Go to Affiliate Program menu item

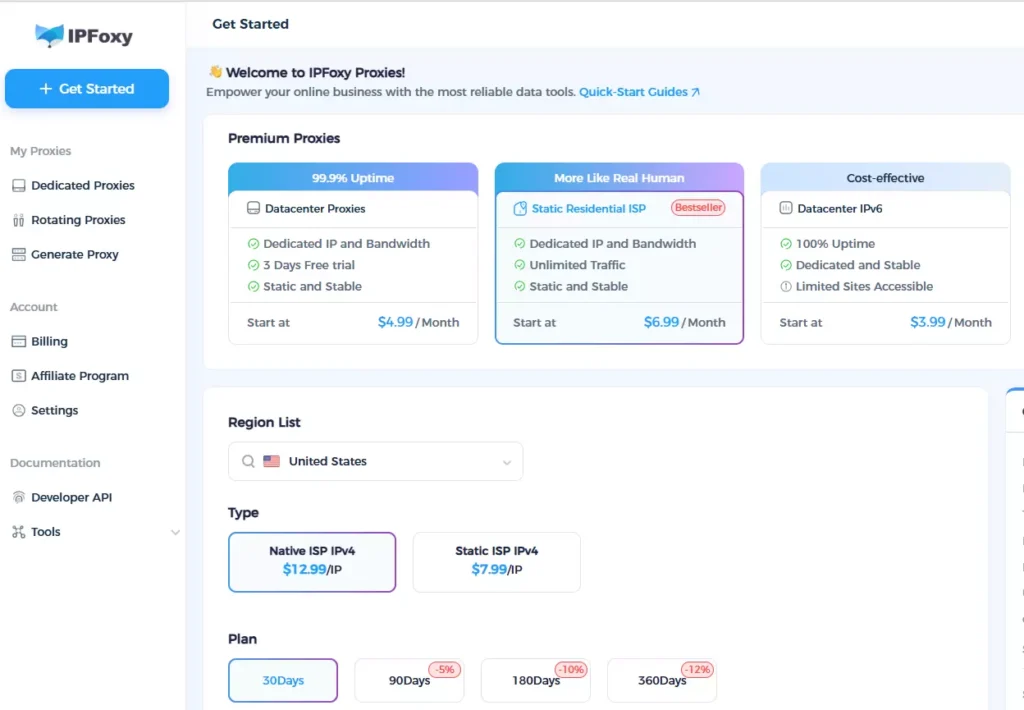point(80,376)
